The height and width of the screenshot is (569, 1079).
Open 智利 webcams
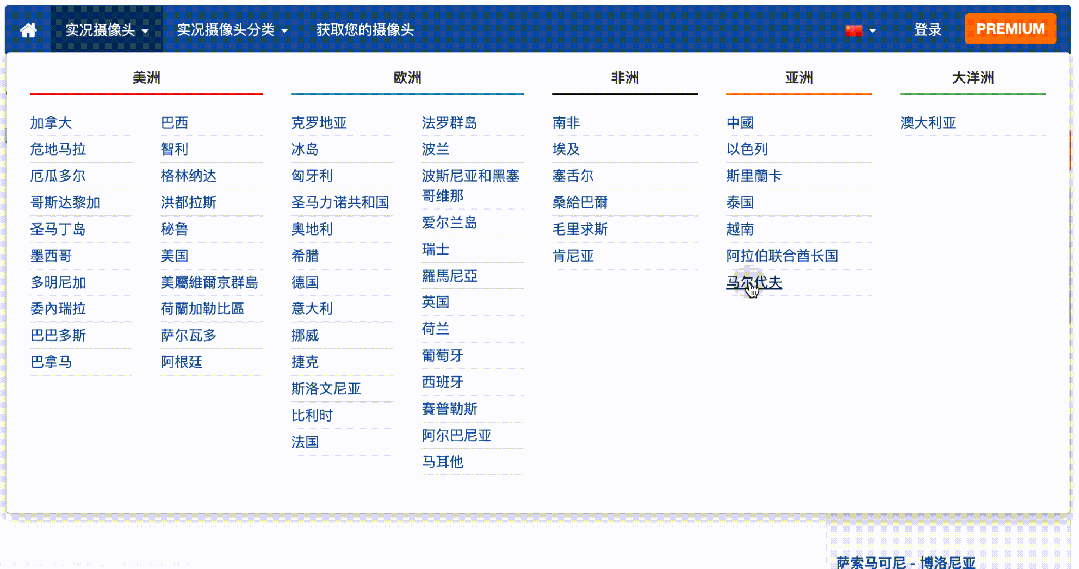[x=174, y=149]
